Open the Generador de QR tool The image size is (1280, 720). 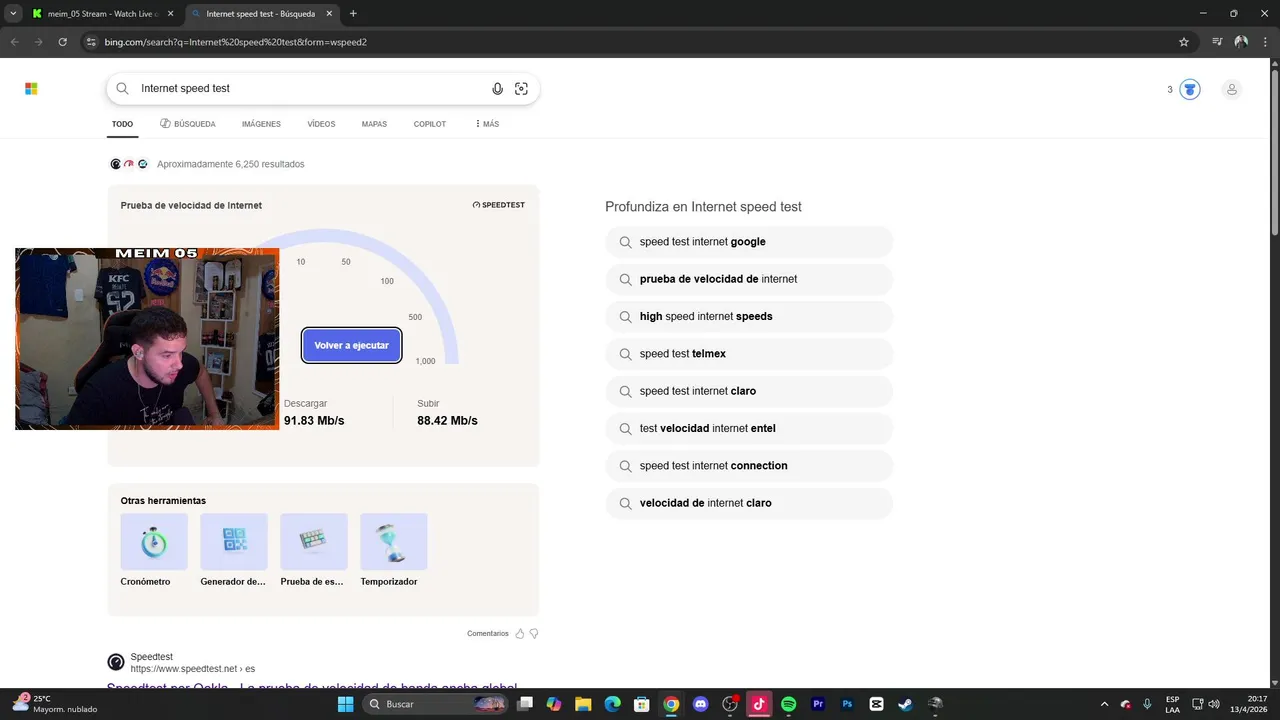coord(234,550)
